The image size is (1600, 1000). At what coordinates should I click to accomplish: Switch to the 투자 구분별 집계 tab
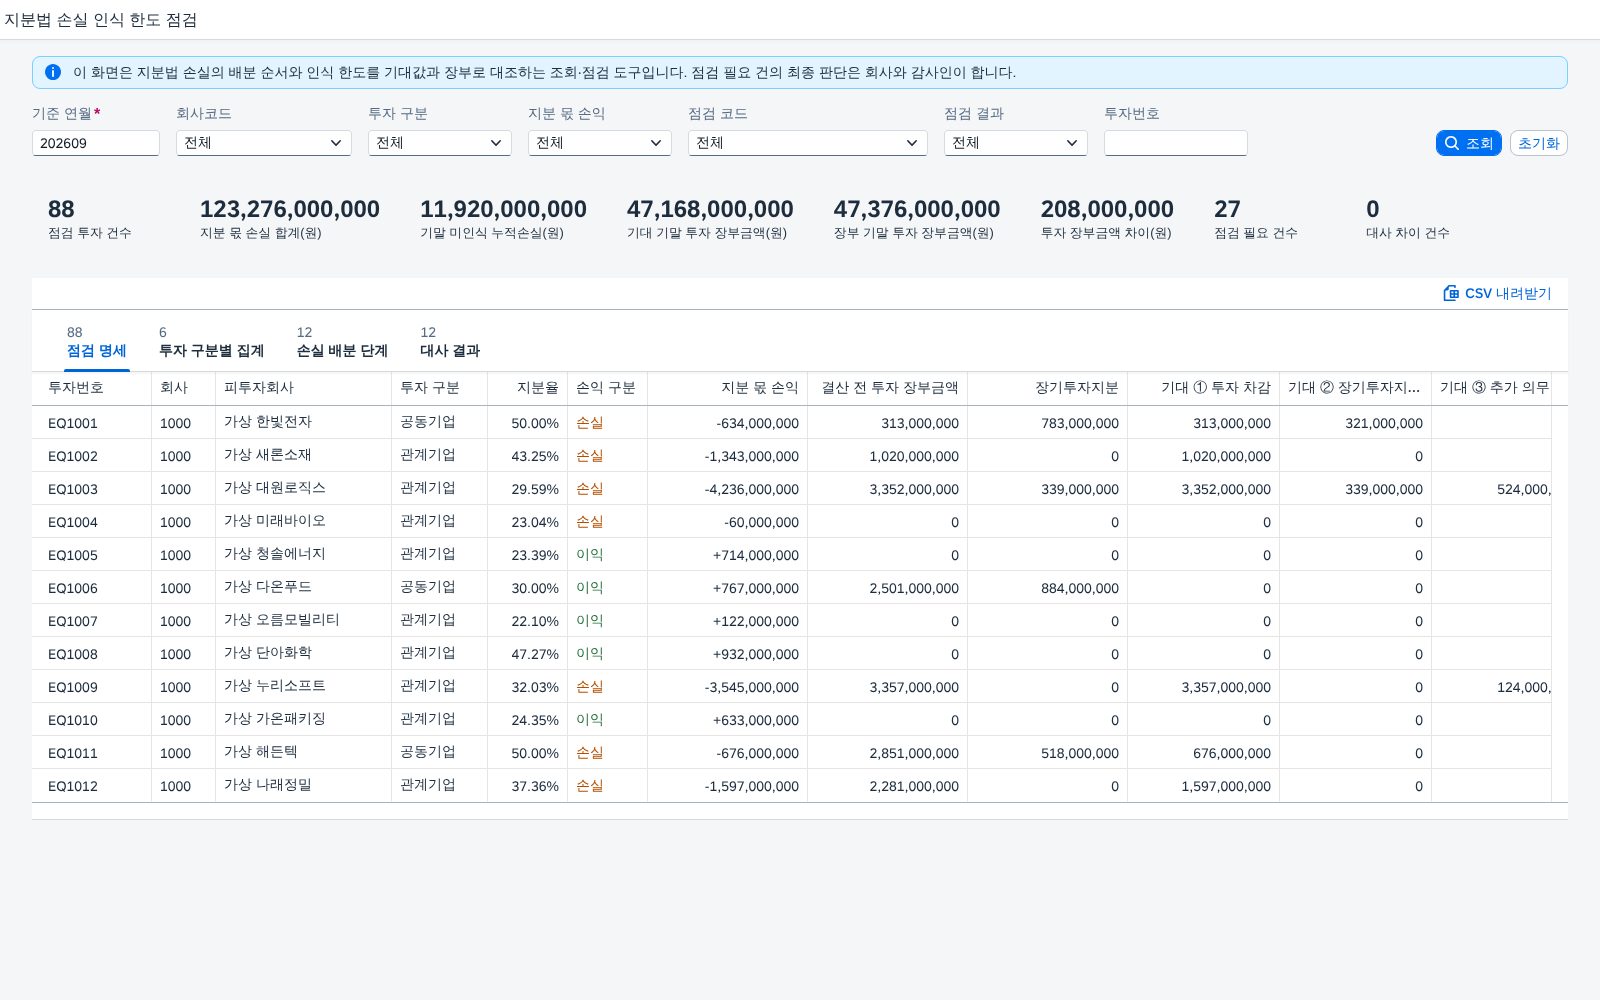click(x=211, y=342)
